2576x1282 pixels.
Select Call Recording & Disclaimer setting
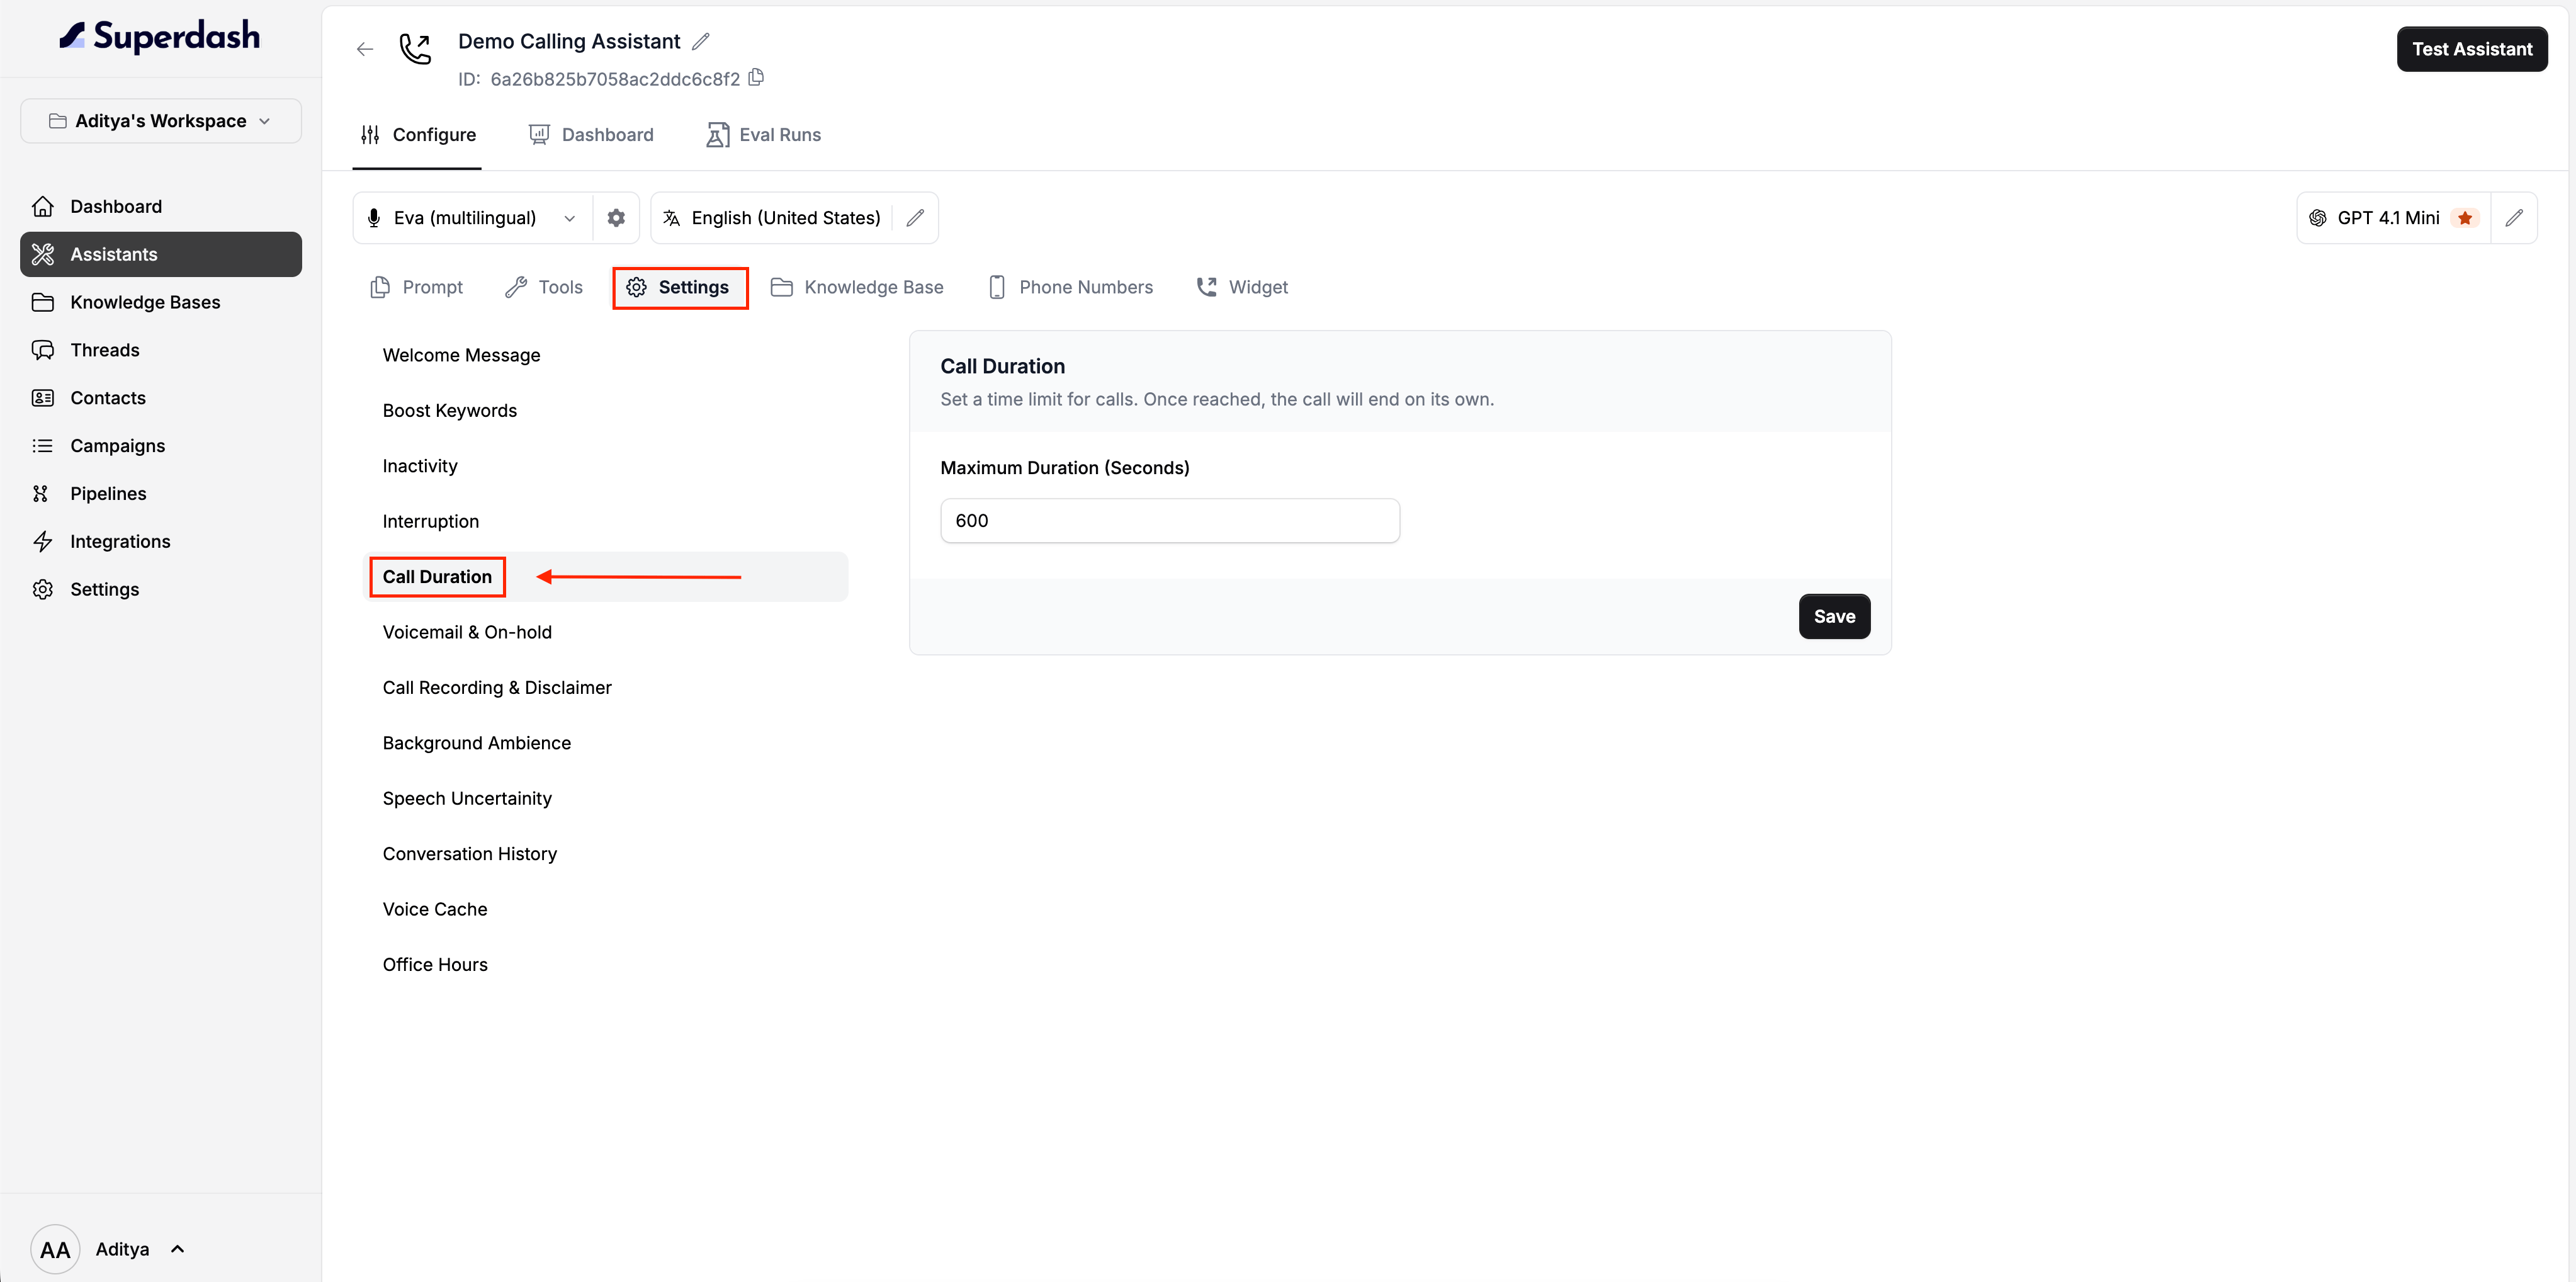point(606,688)
